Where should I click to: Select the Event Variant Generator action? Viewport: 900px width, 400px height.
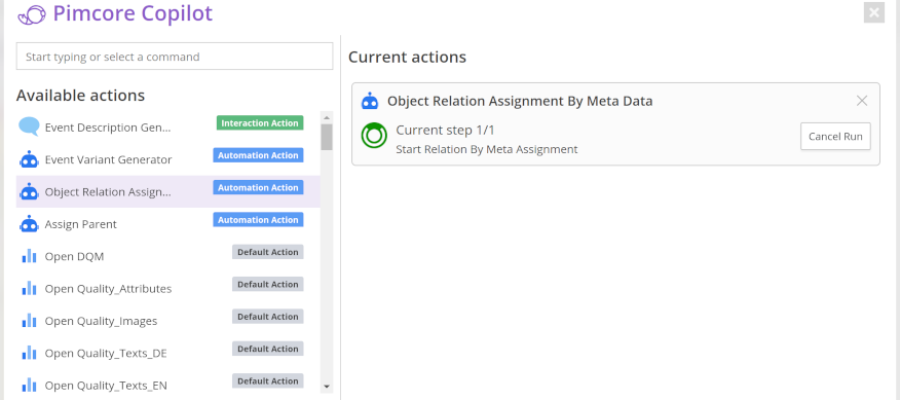(168, 159)
